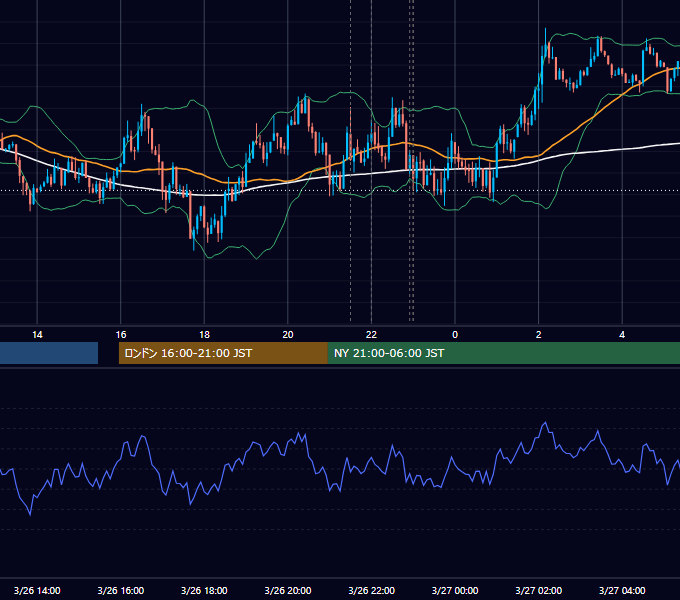Click the ロンドン 16:00-21:00 JST session bar
680x600 pixels.
pyautogui.click(x=223, y=353)
